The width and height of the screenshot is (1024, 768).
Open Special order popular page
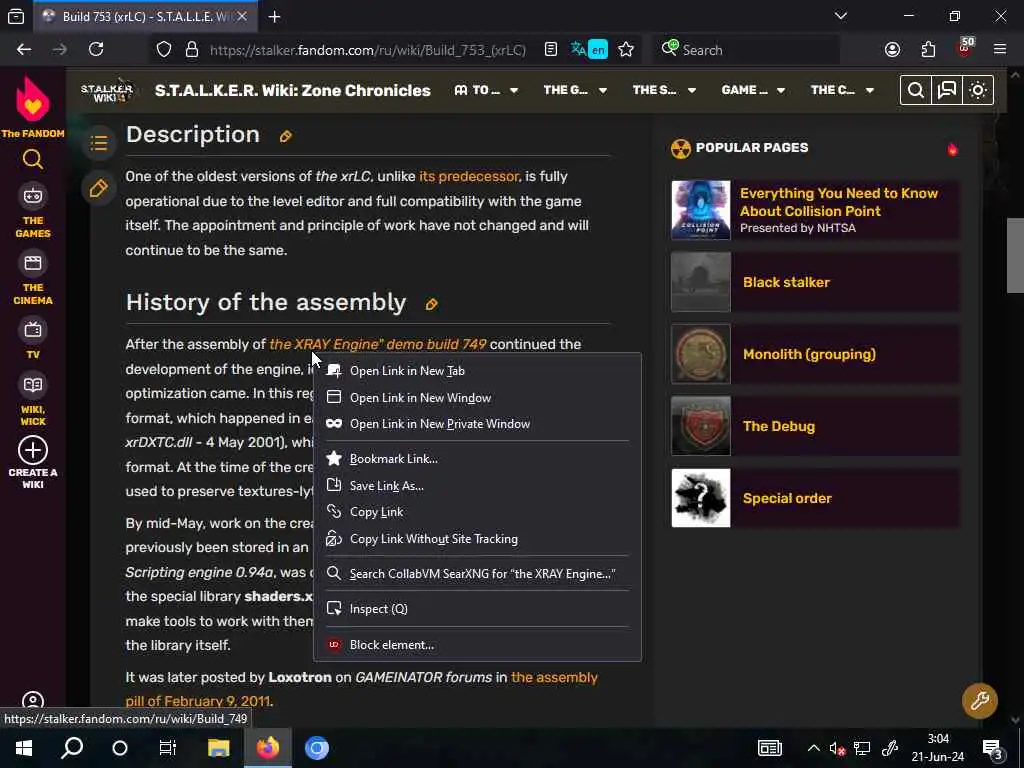point(815,498)
